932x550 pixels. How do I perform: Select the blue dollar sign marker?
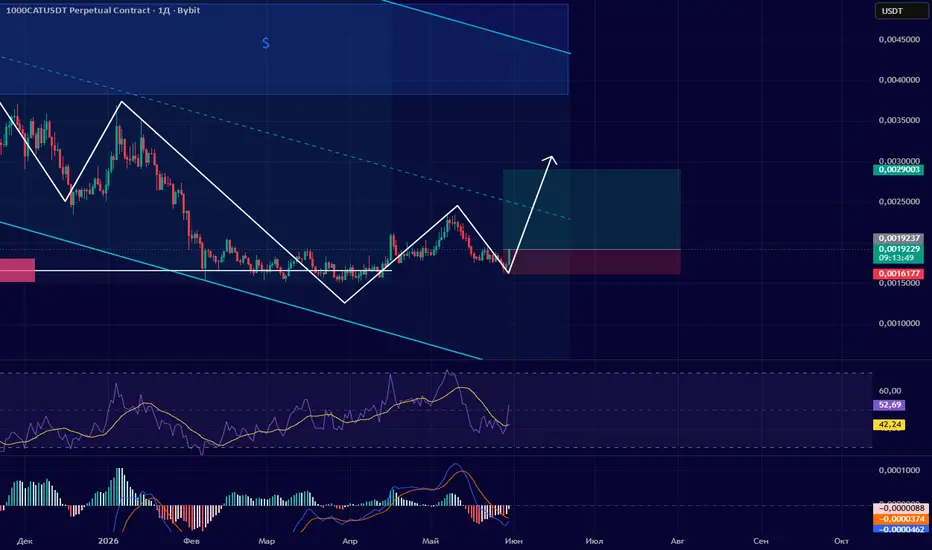[266, 43]
